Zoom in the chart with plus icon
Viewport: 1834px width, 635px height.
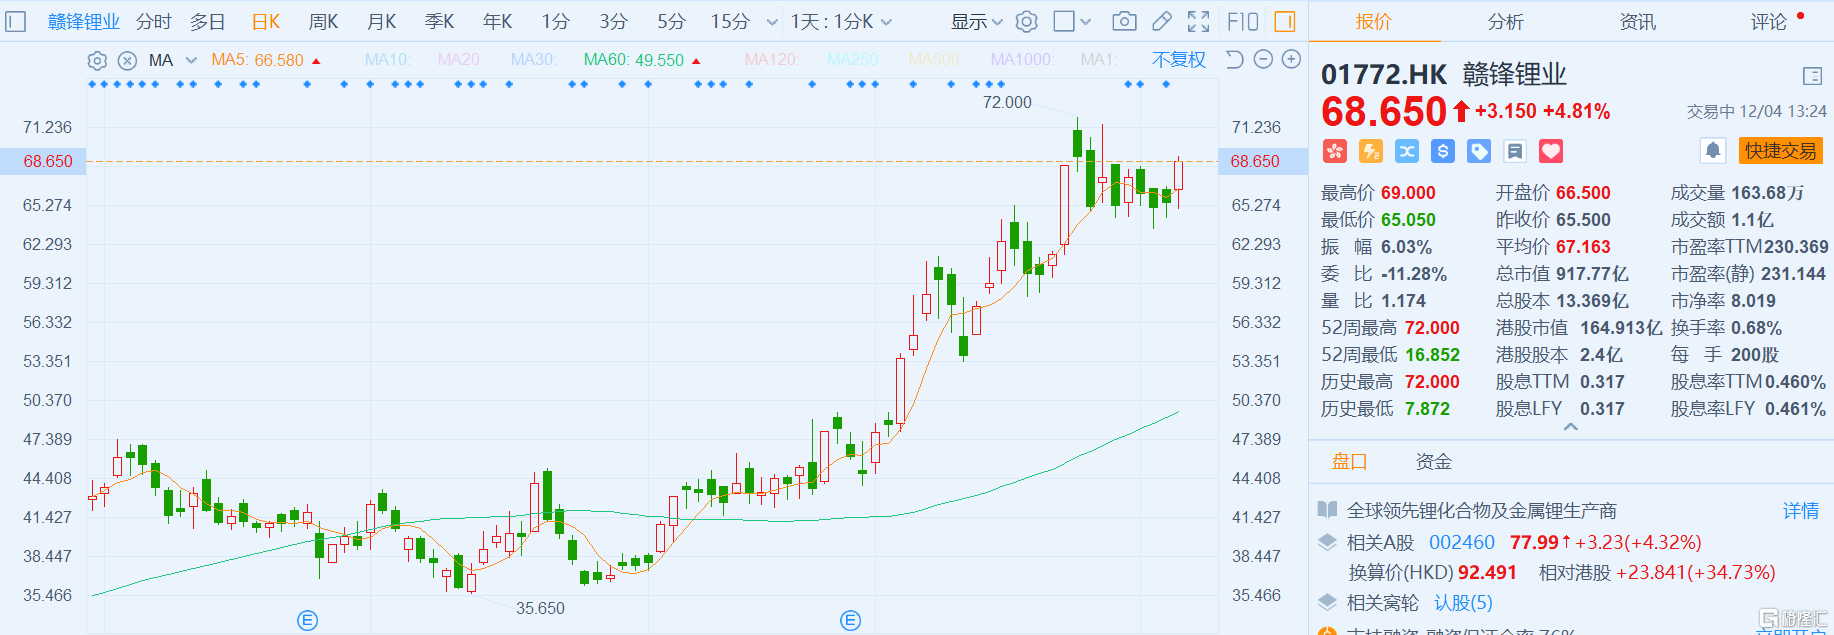coord(1292,60)
